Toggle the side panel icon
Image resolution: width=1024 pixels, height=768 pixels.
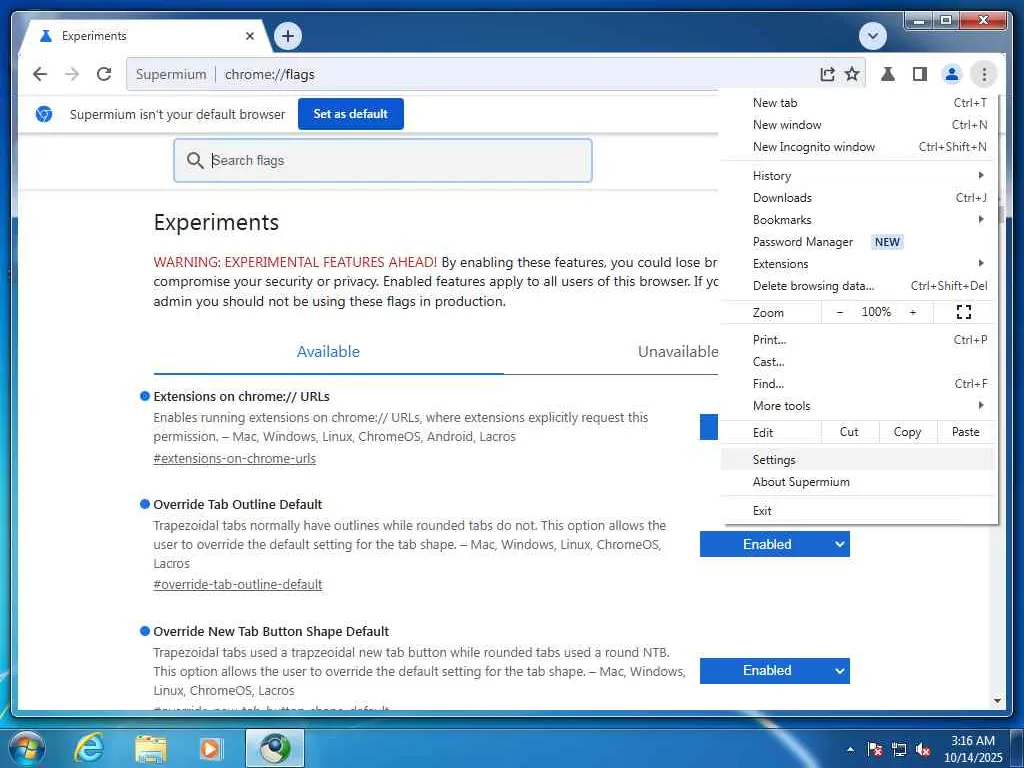[x=920, y=74]
